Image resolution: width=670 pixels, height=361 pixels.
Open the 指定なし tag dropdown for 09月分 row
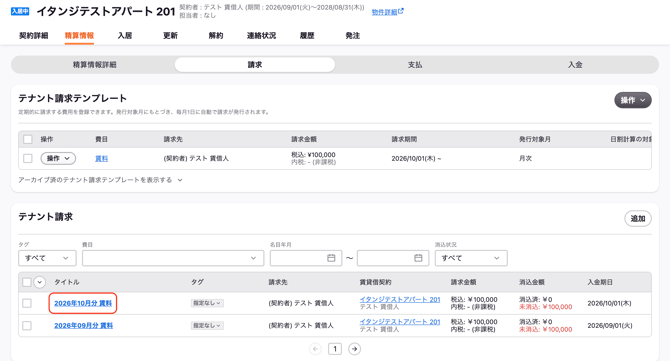(207, 326)
